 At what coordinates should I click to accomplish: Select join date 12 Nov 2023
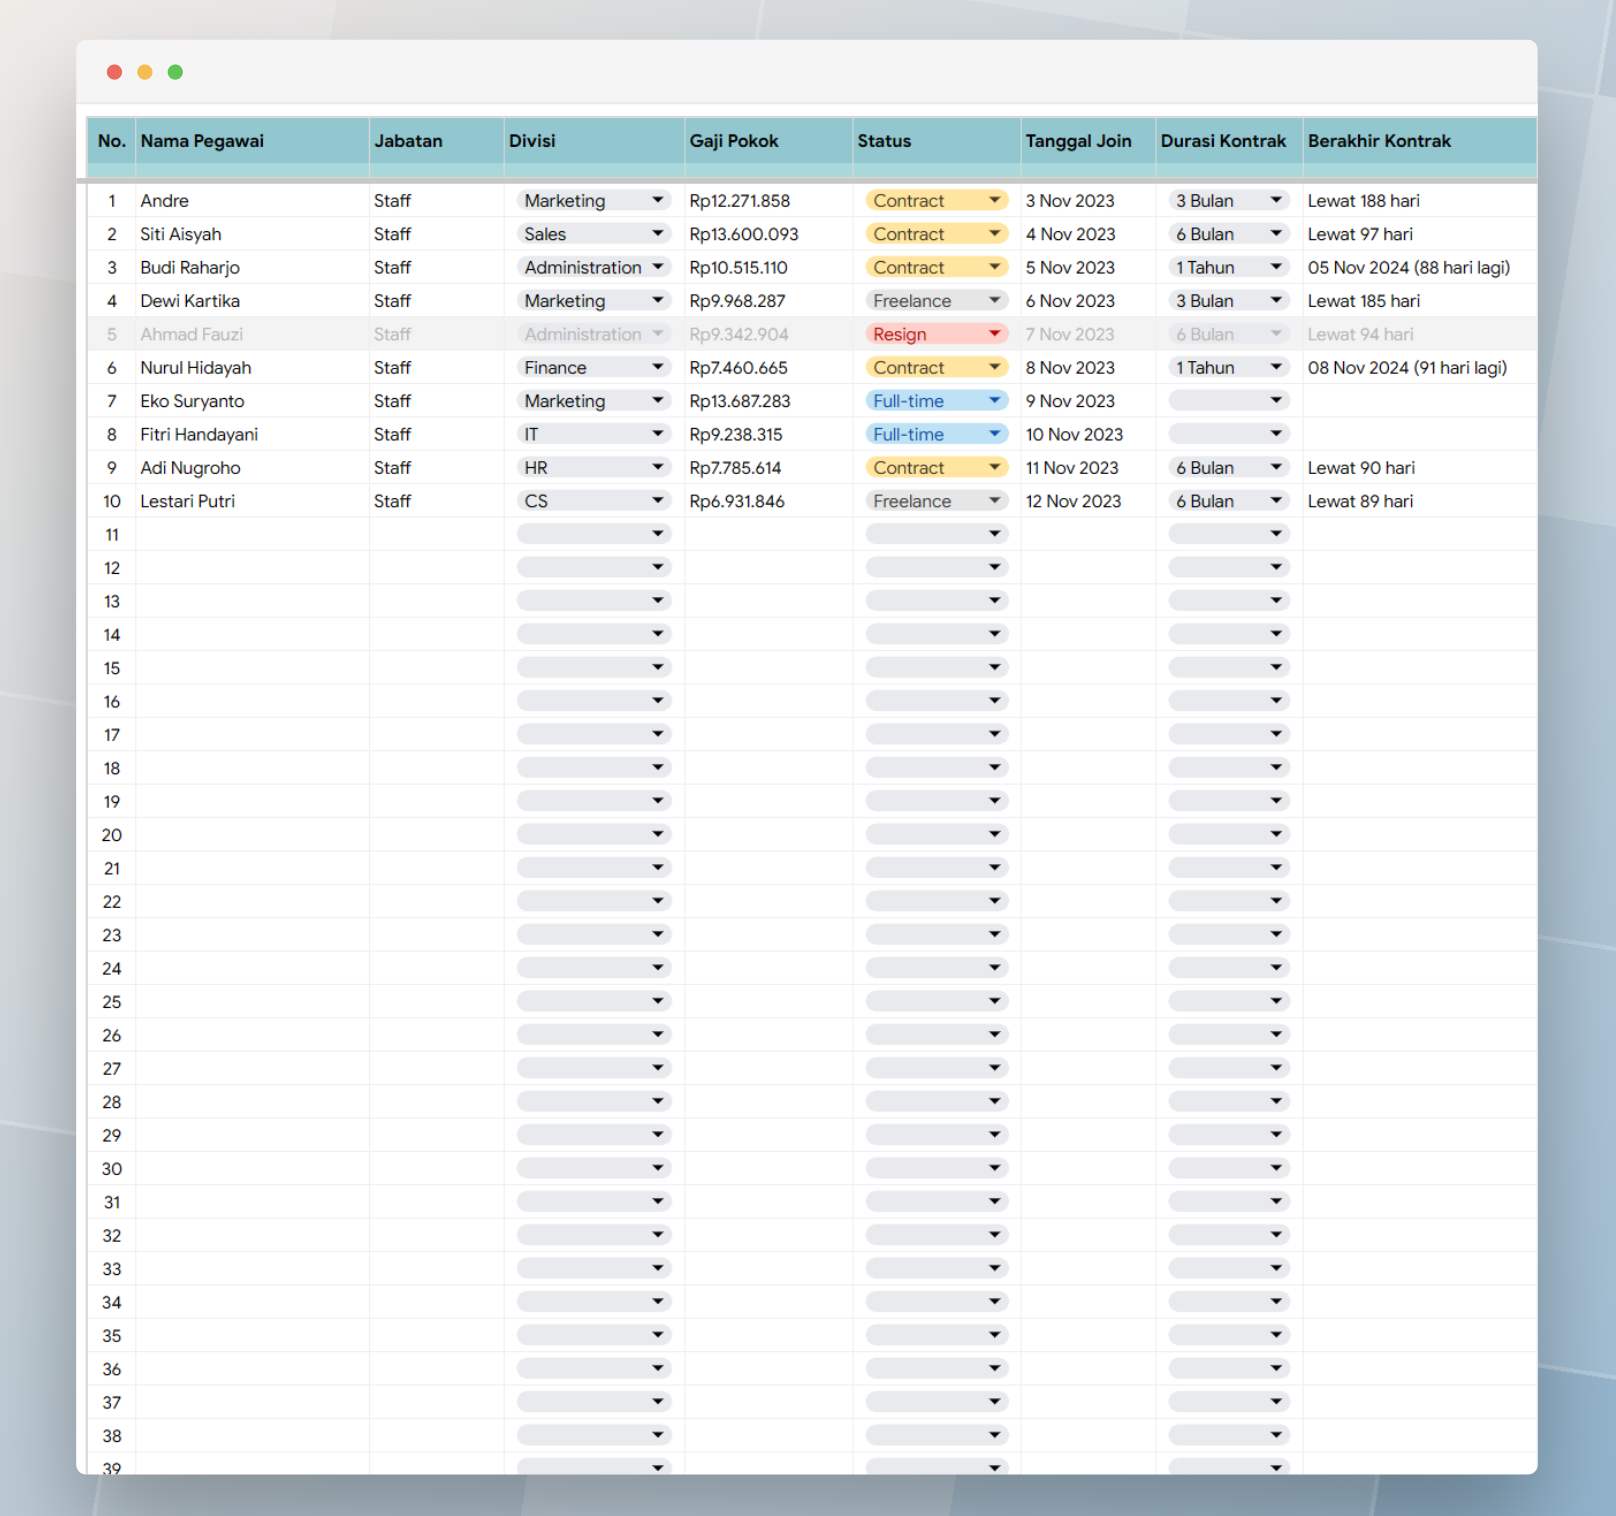click(x=1088, y=501)
